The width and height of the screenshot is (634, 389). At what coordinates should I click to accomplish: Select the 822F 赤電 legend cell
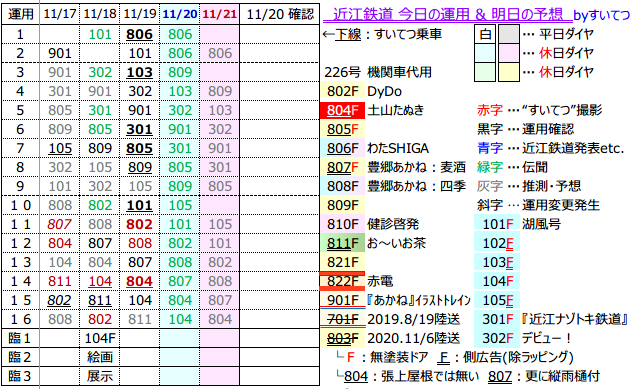click(342, 281)
